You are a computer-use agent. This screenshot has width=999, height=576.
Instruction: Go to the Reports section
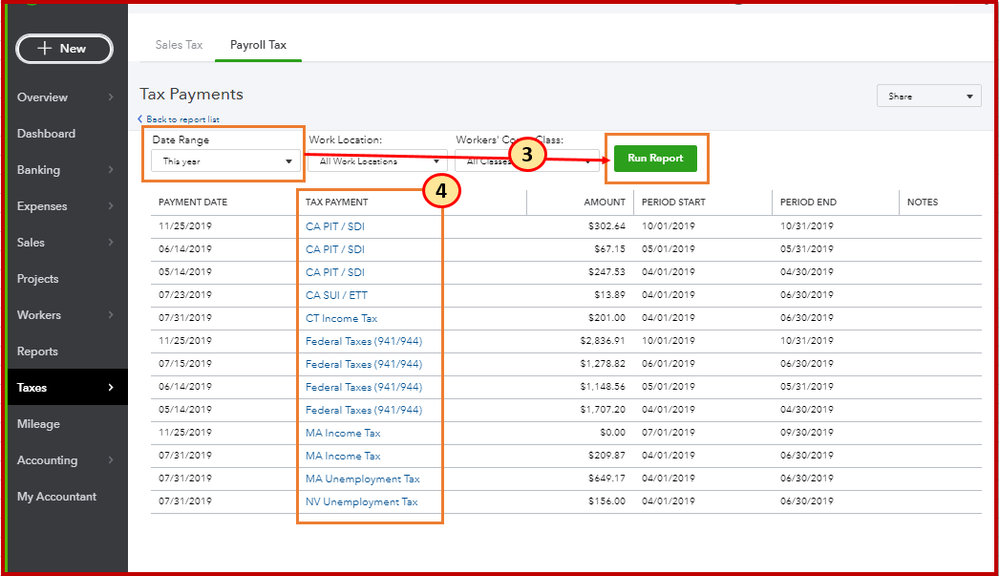38,351
